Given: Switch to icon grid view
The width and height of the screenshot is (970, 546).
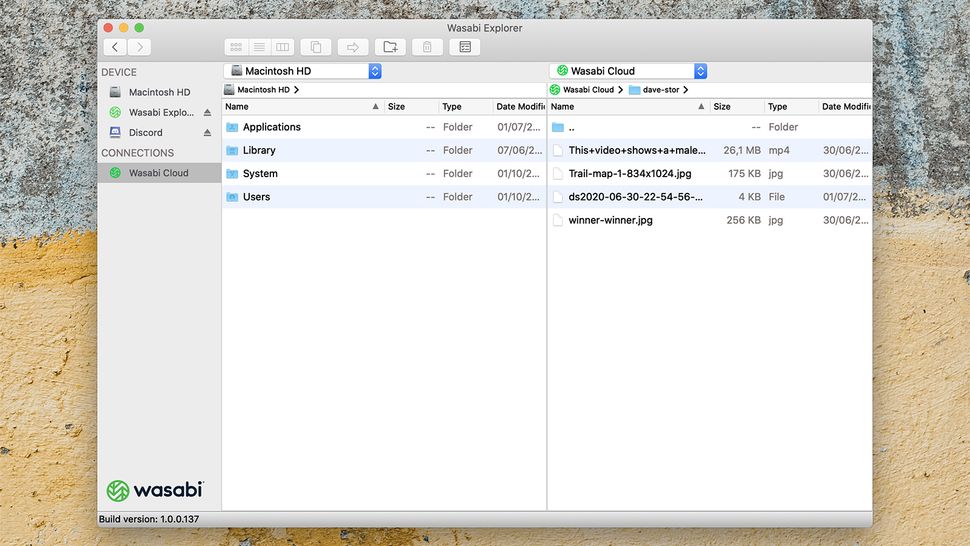Looking at the screenshot, I should coord(236,47).
